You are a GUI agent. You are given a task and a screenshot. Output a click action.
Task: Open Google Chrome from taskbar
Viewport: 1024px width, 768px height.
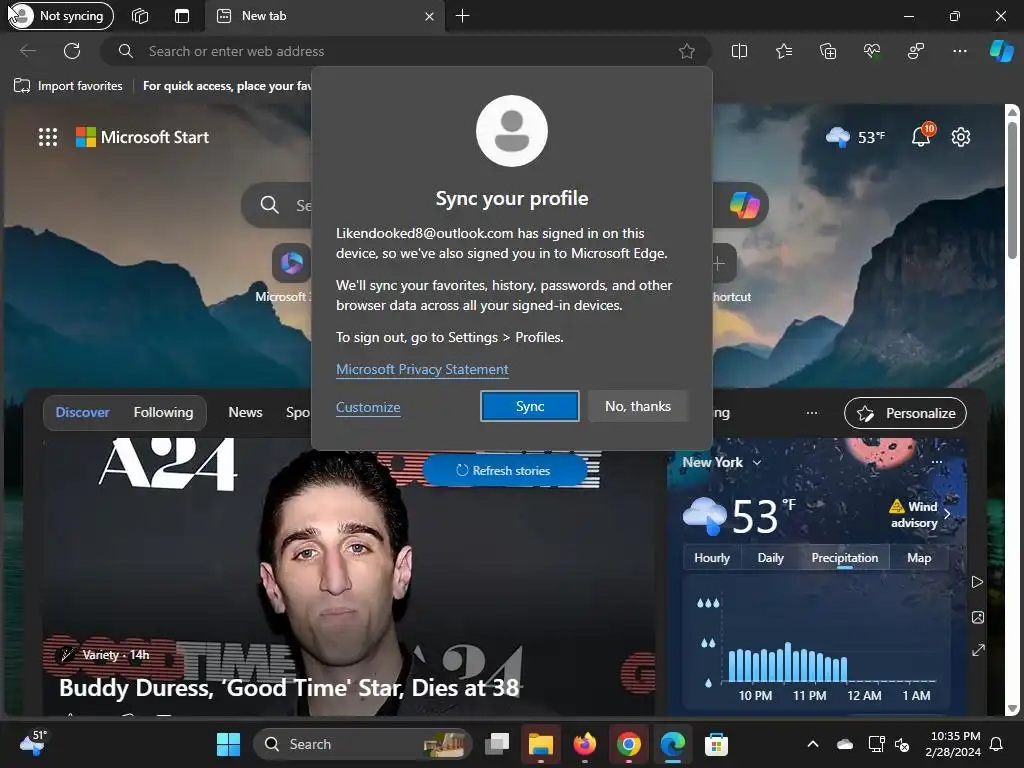click(x=628, y=744)
